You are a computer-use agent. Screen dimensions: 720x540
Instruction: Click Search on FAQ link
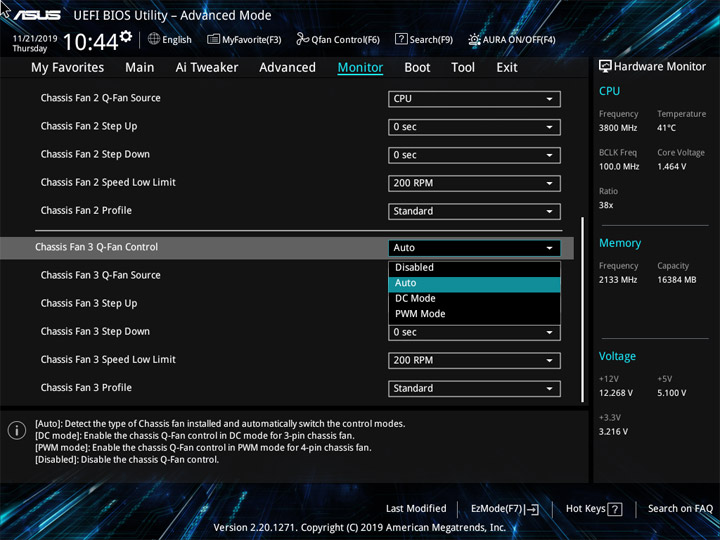point(680,509)
